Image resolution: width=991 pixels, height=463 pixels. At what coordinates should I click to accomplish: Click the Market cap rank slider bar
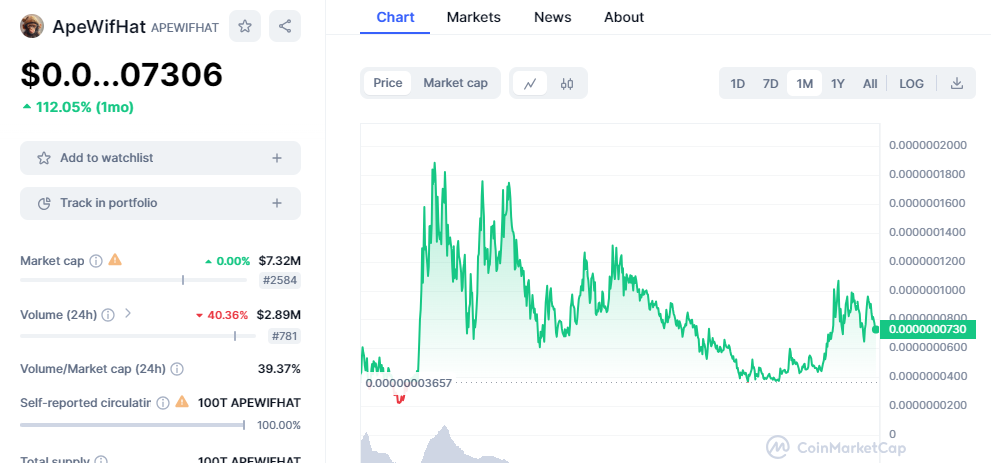point(133,280)
